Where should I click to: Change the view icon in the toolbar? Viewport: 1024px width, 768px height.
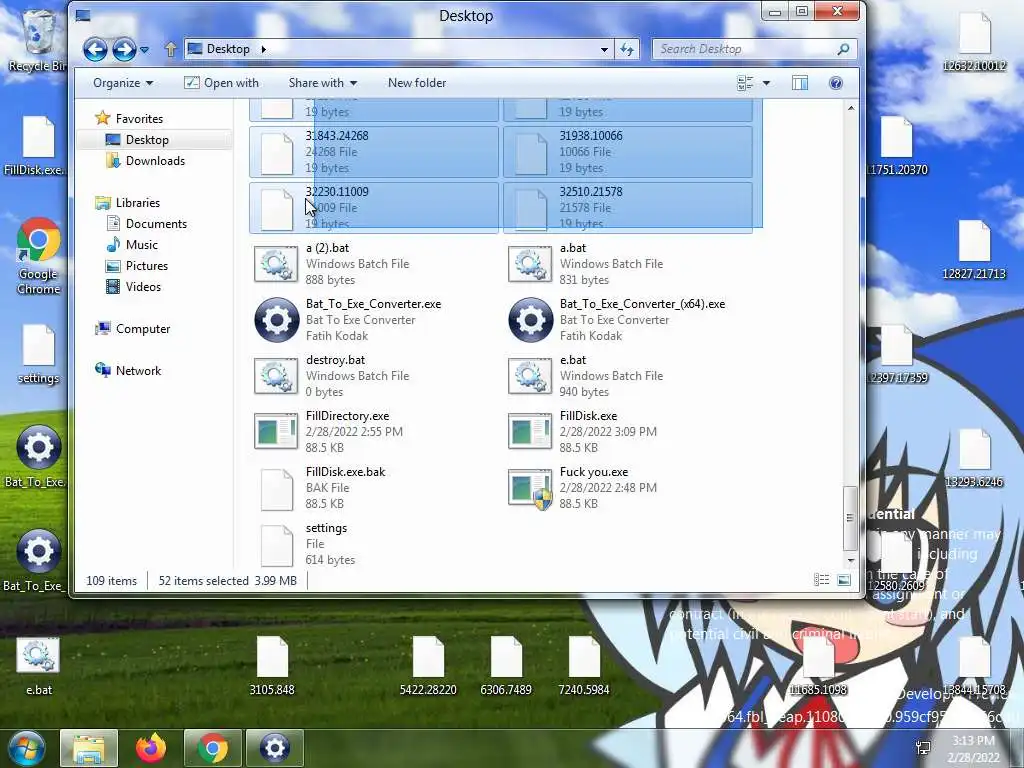click(x=745, y=83)
